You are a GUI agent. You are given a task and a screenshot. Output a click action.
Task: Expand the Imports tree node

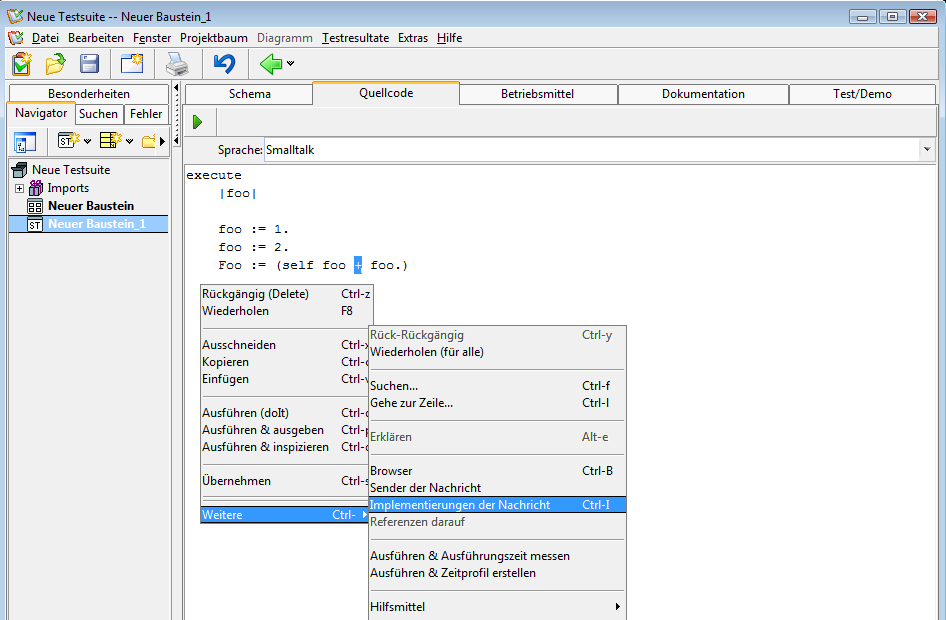[19, 188]
